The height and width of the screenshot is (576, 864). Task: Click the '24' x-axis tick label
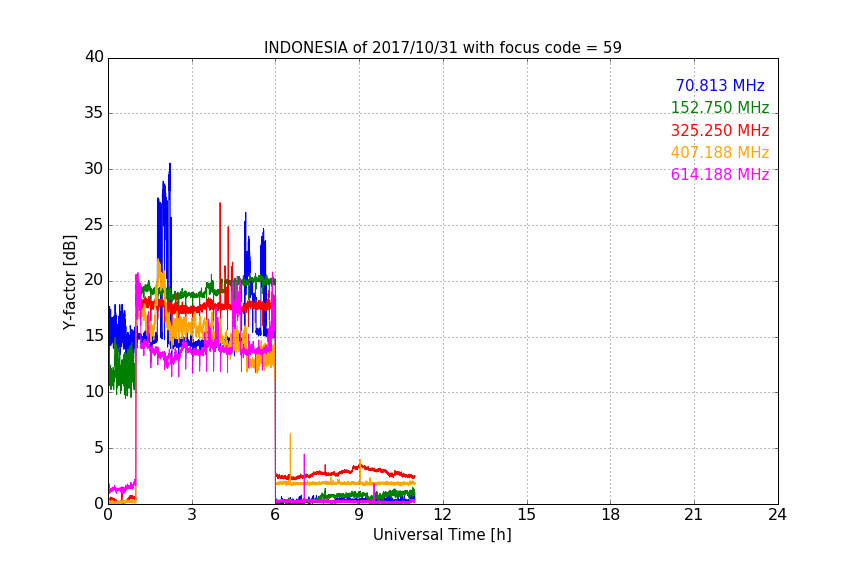[777, 515]
